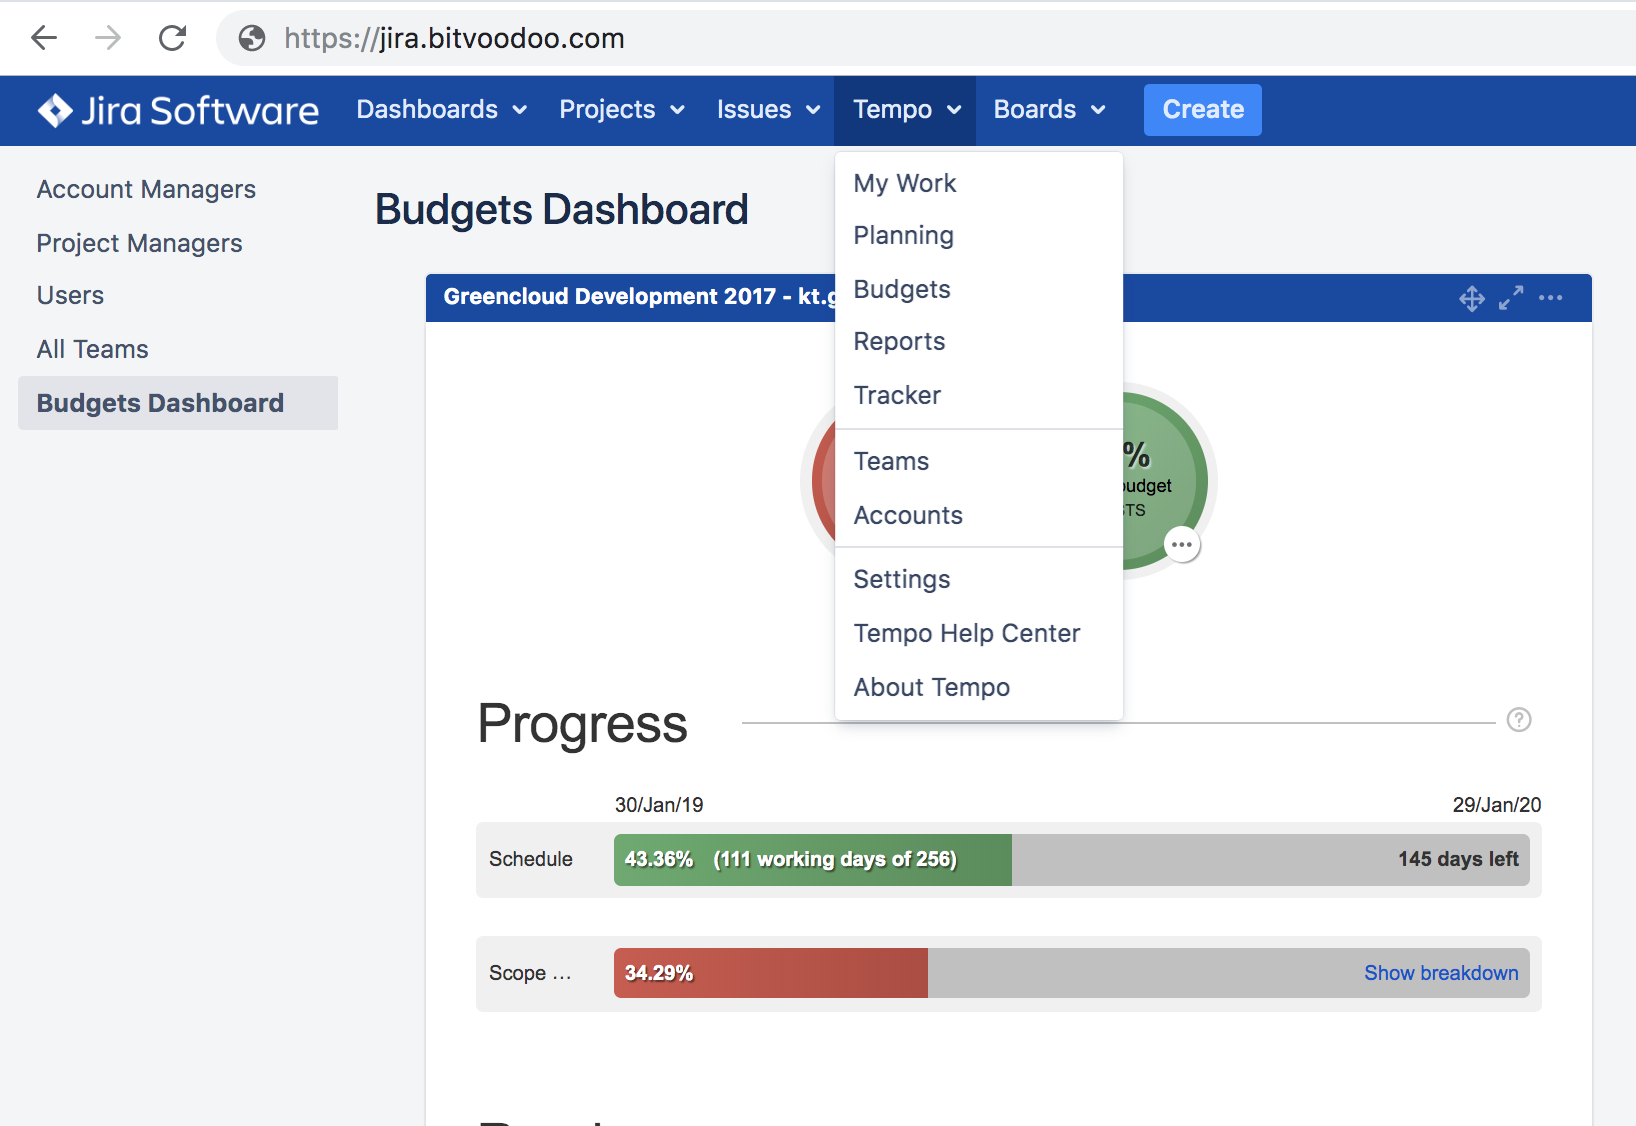1636x1126 pixels.
Task: Click the red Scope progress bar
Action: 771,973
